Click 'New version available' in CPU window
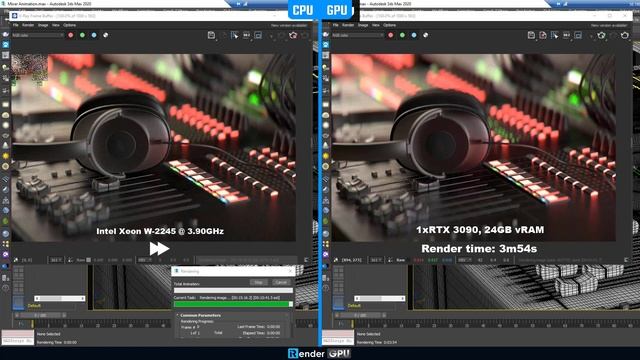The width and height of the screenshot is (640, 360). pyautogui.click(x=289, y=25)
